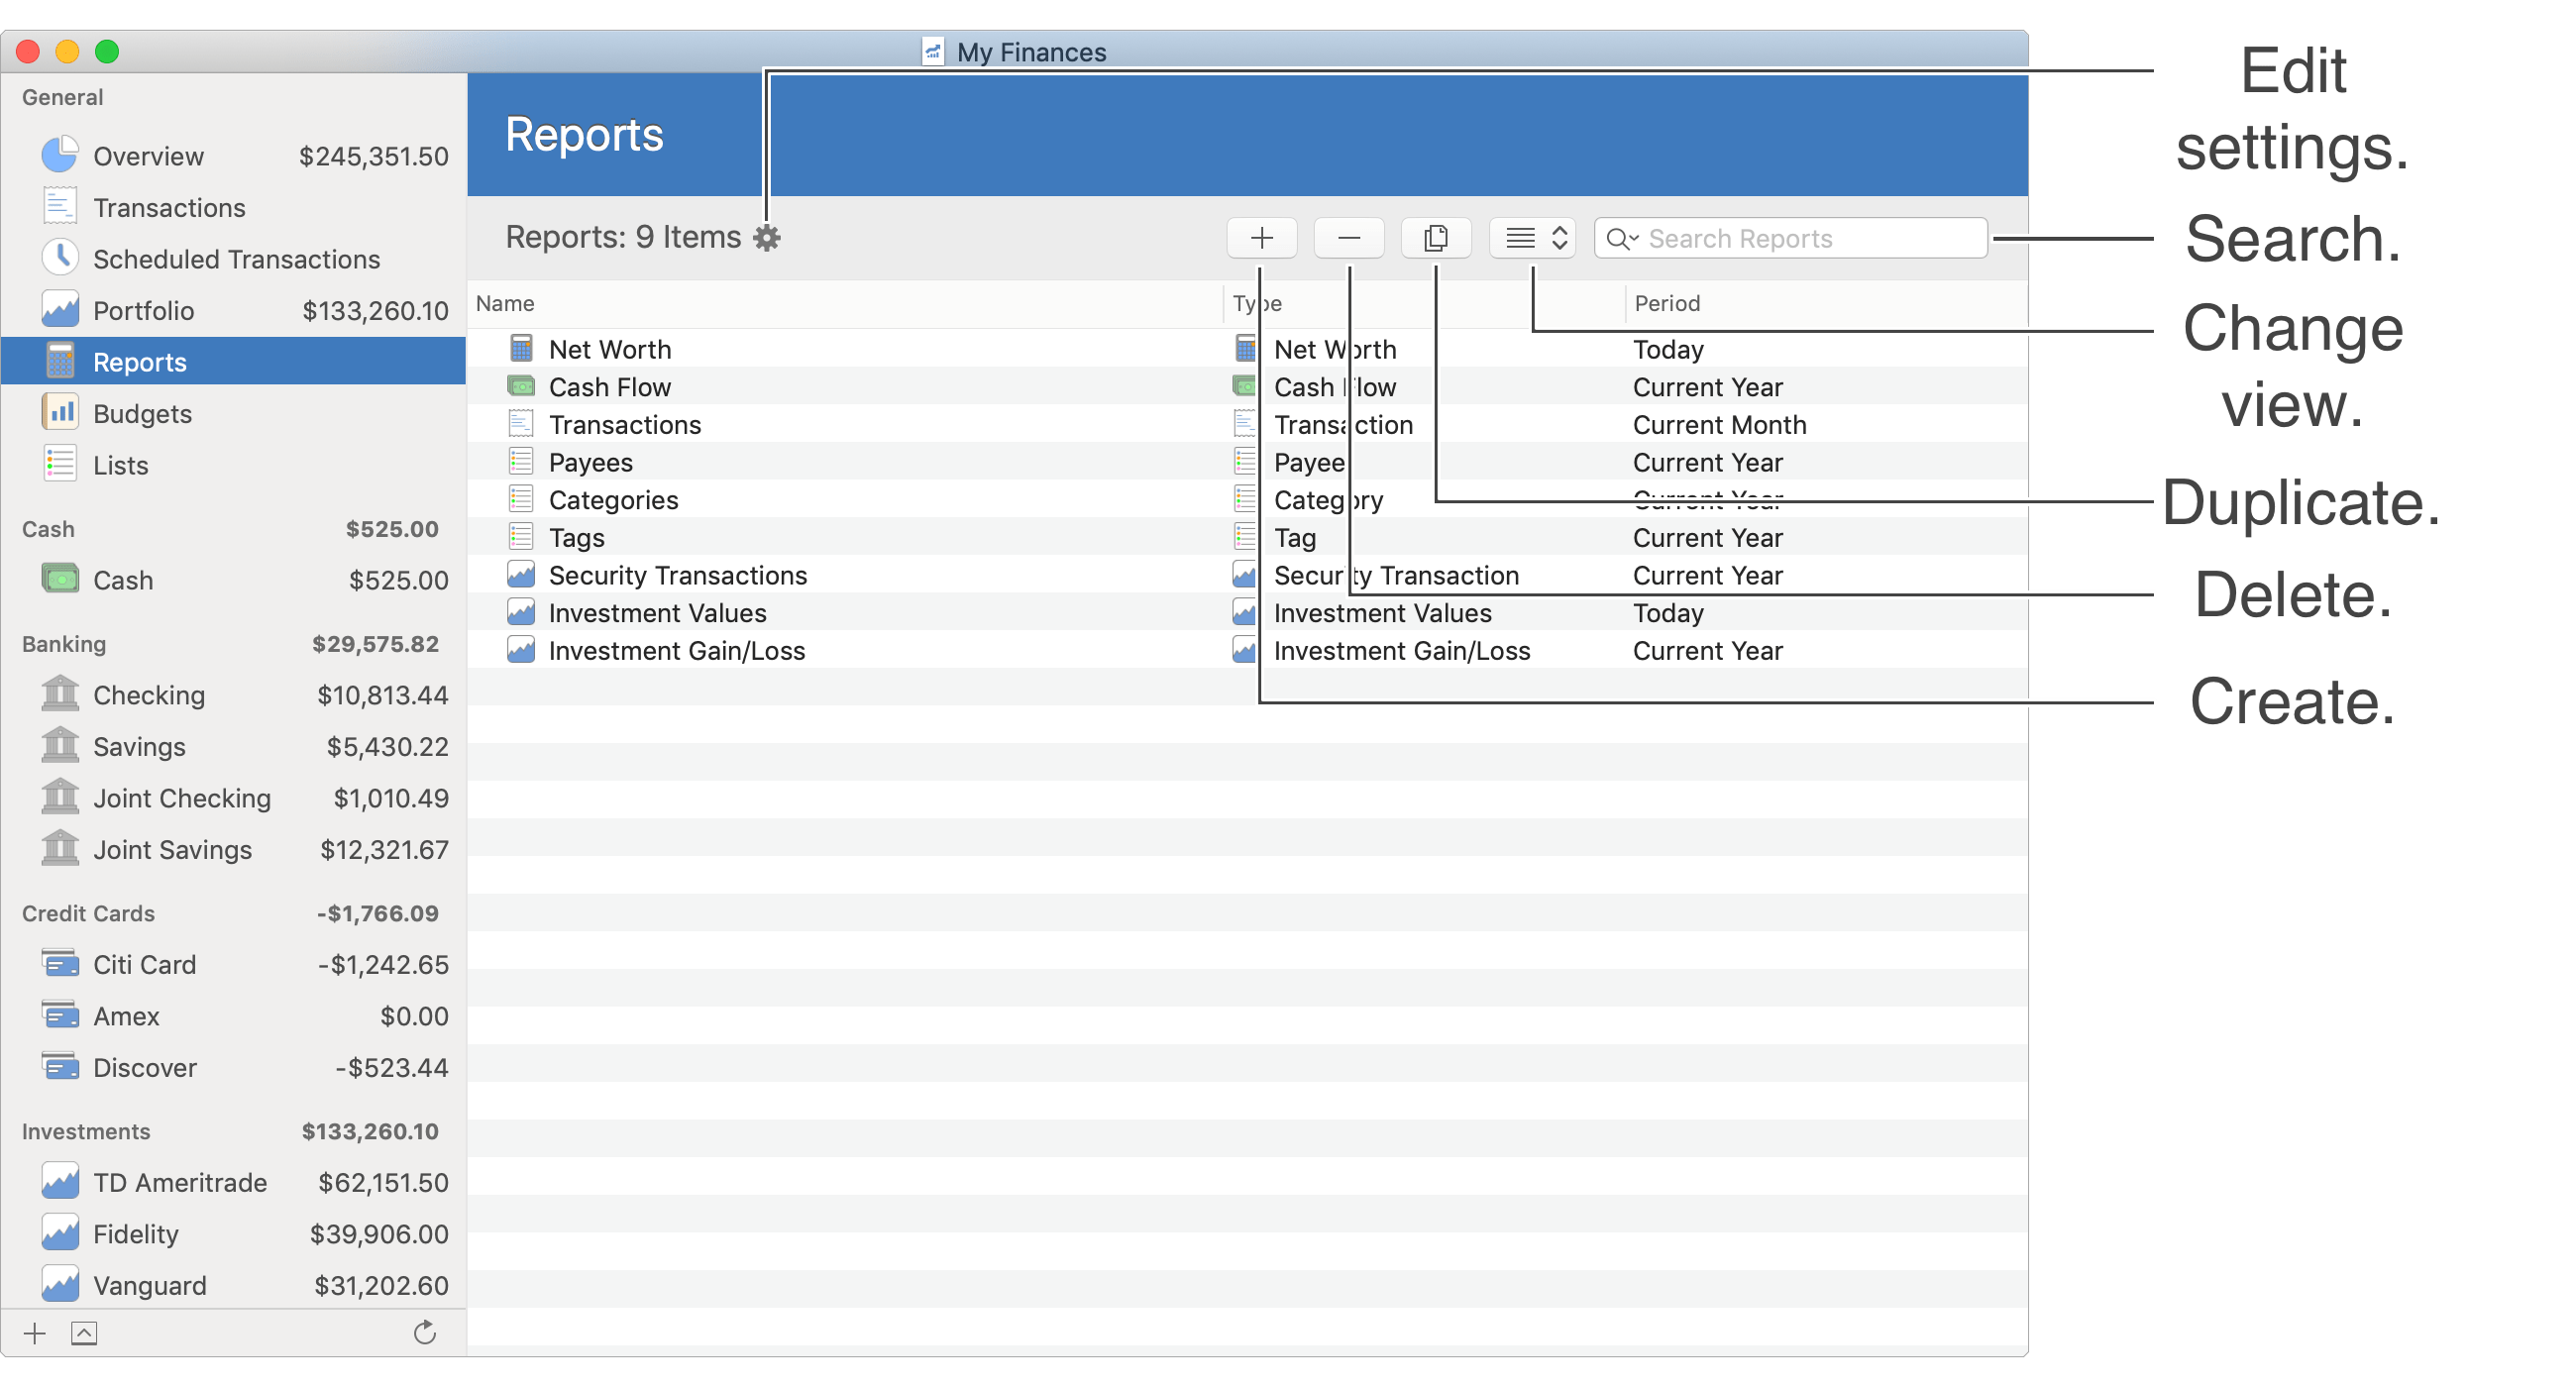Select Scheduled Transactions in sidebar
This screenshot has width=2576, height=1387.
pos(236,259)
